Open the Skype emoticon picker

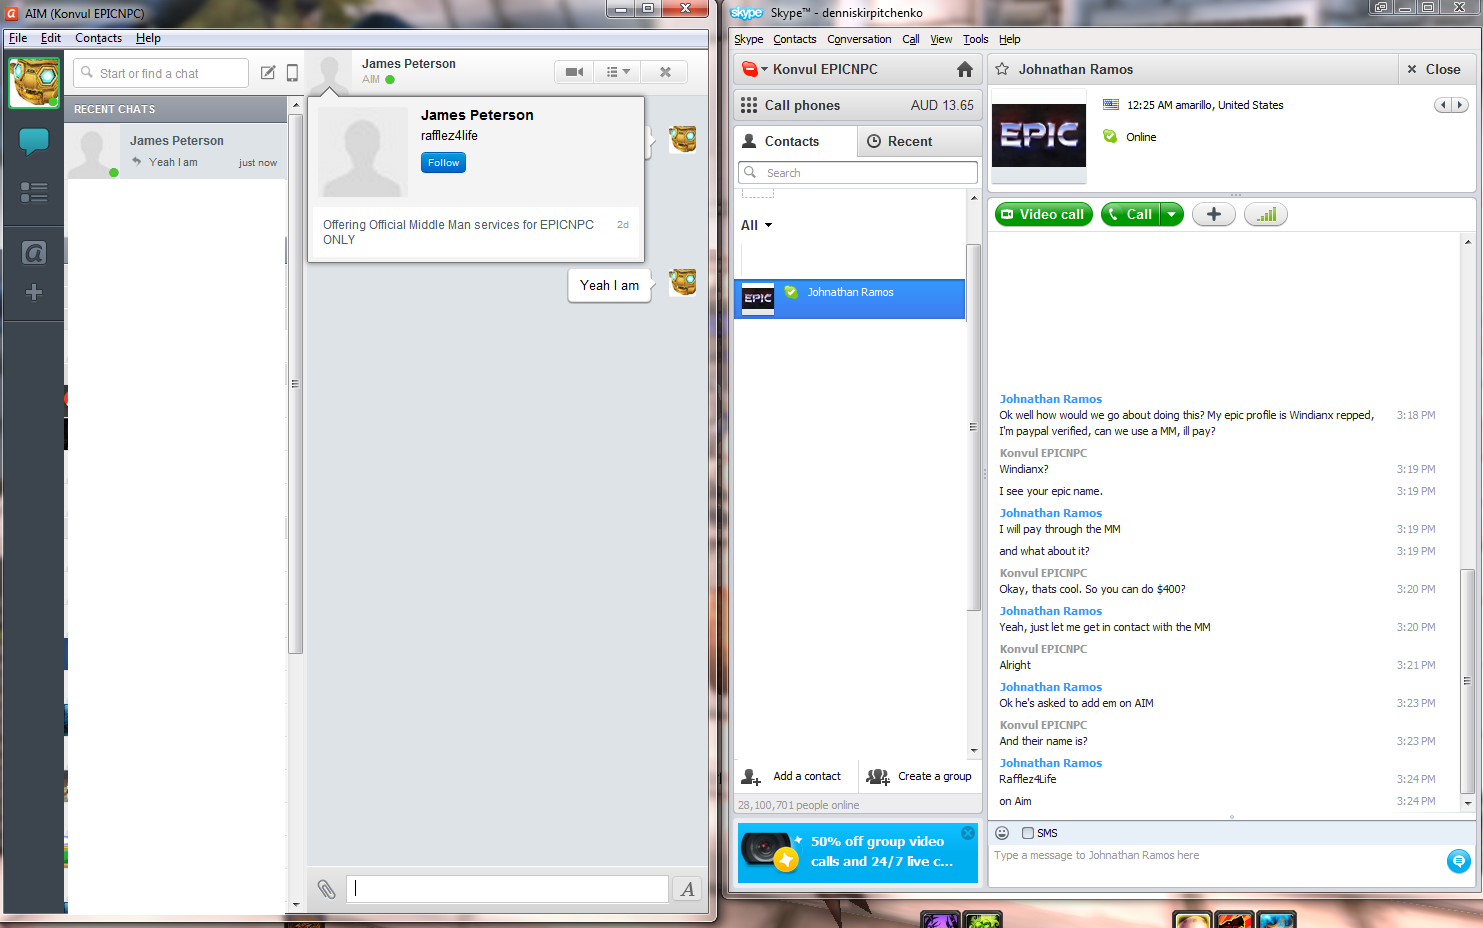coord(1002,833)
